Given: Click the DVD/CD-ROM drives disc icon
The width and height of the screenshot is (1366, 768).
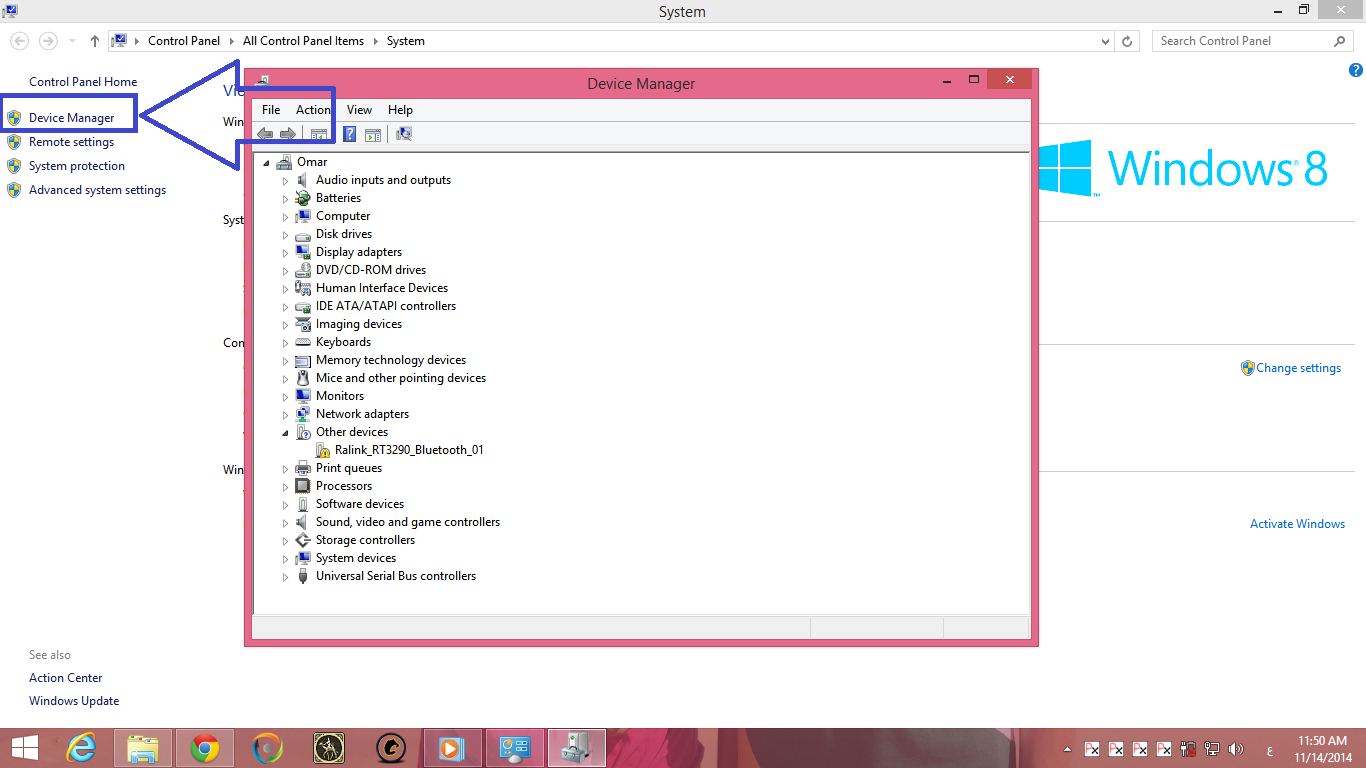Looking at the screenshot, I should point(303,270).
